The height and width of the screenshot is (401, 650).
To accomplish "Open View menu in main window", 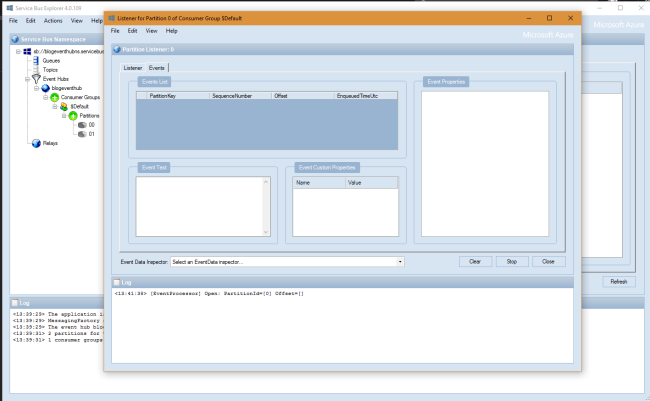I will 77,21.
